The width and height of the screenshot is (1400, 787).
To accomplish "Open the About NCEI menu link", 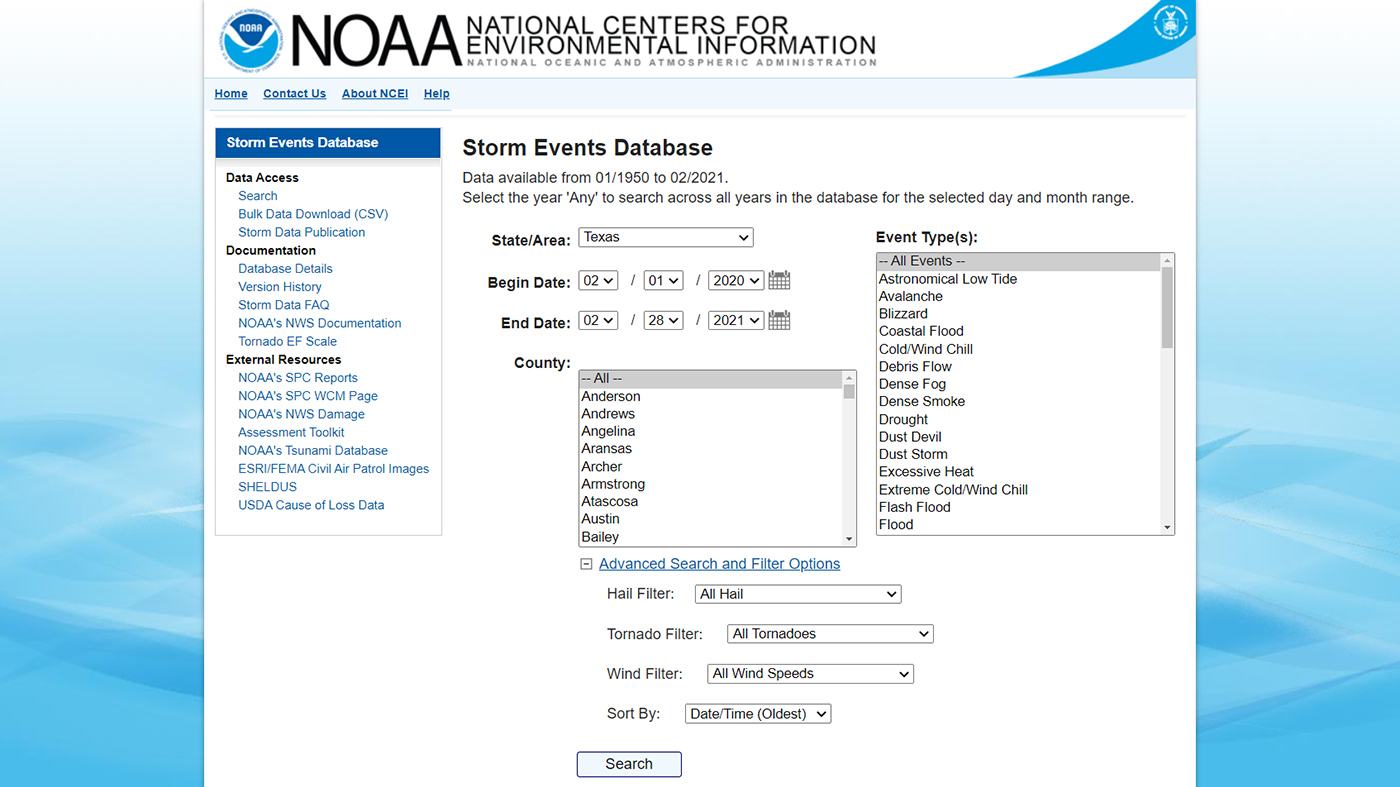I will point(375,94).
